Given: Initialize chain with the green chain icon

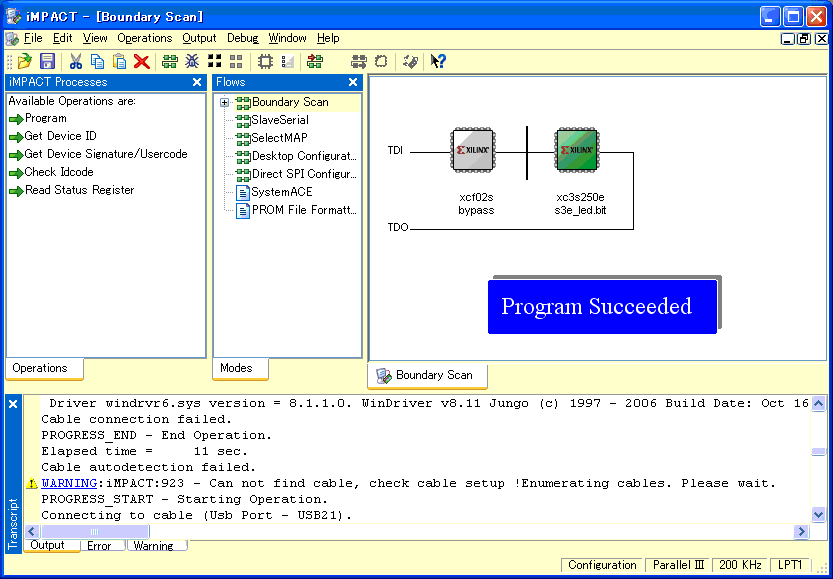Looking at the screenshot, I should [x=169, y=62].
